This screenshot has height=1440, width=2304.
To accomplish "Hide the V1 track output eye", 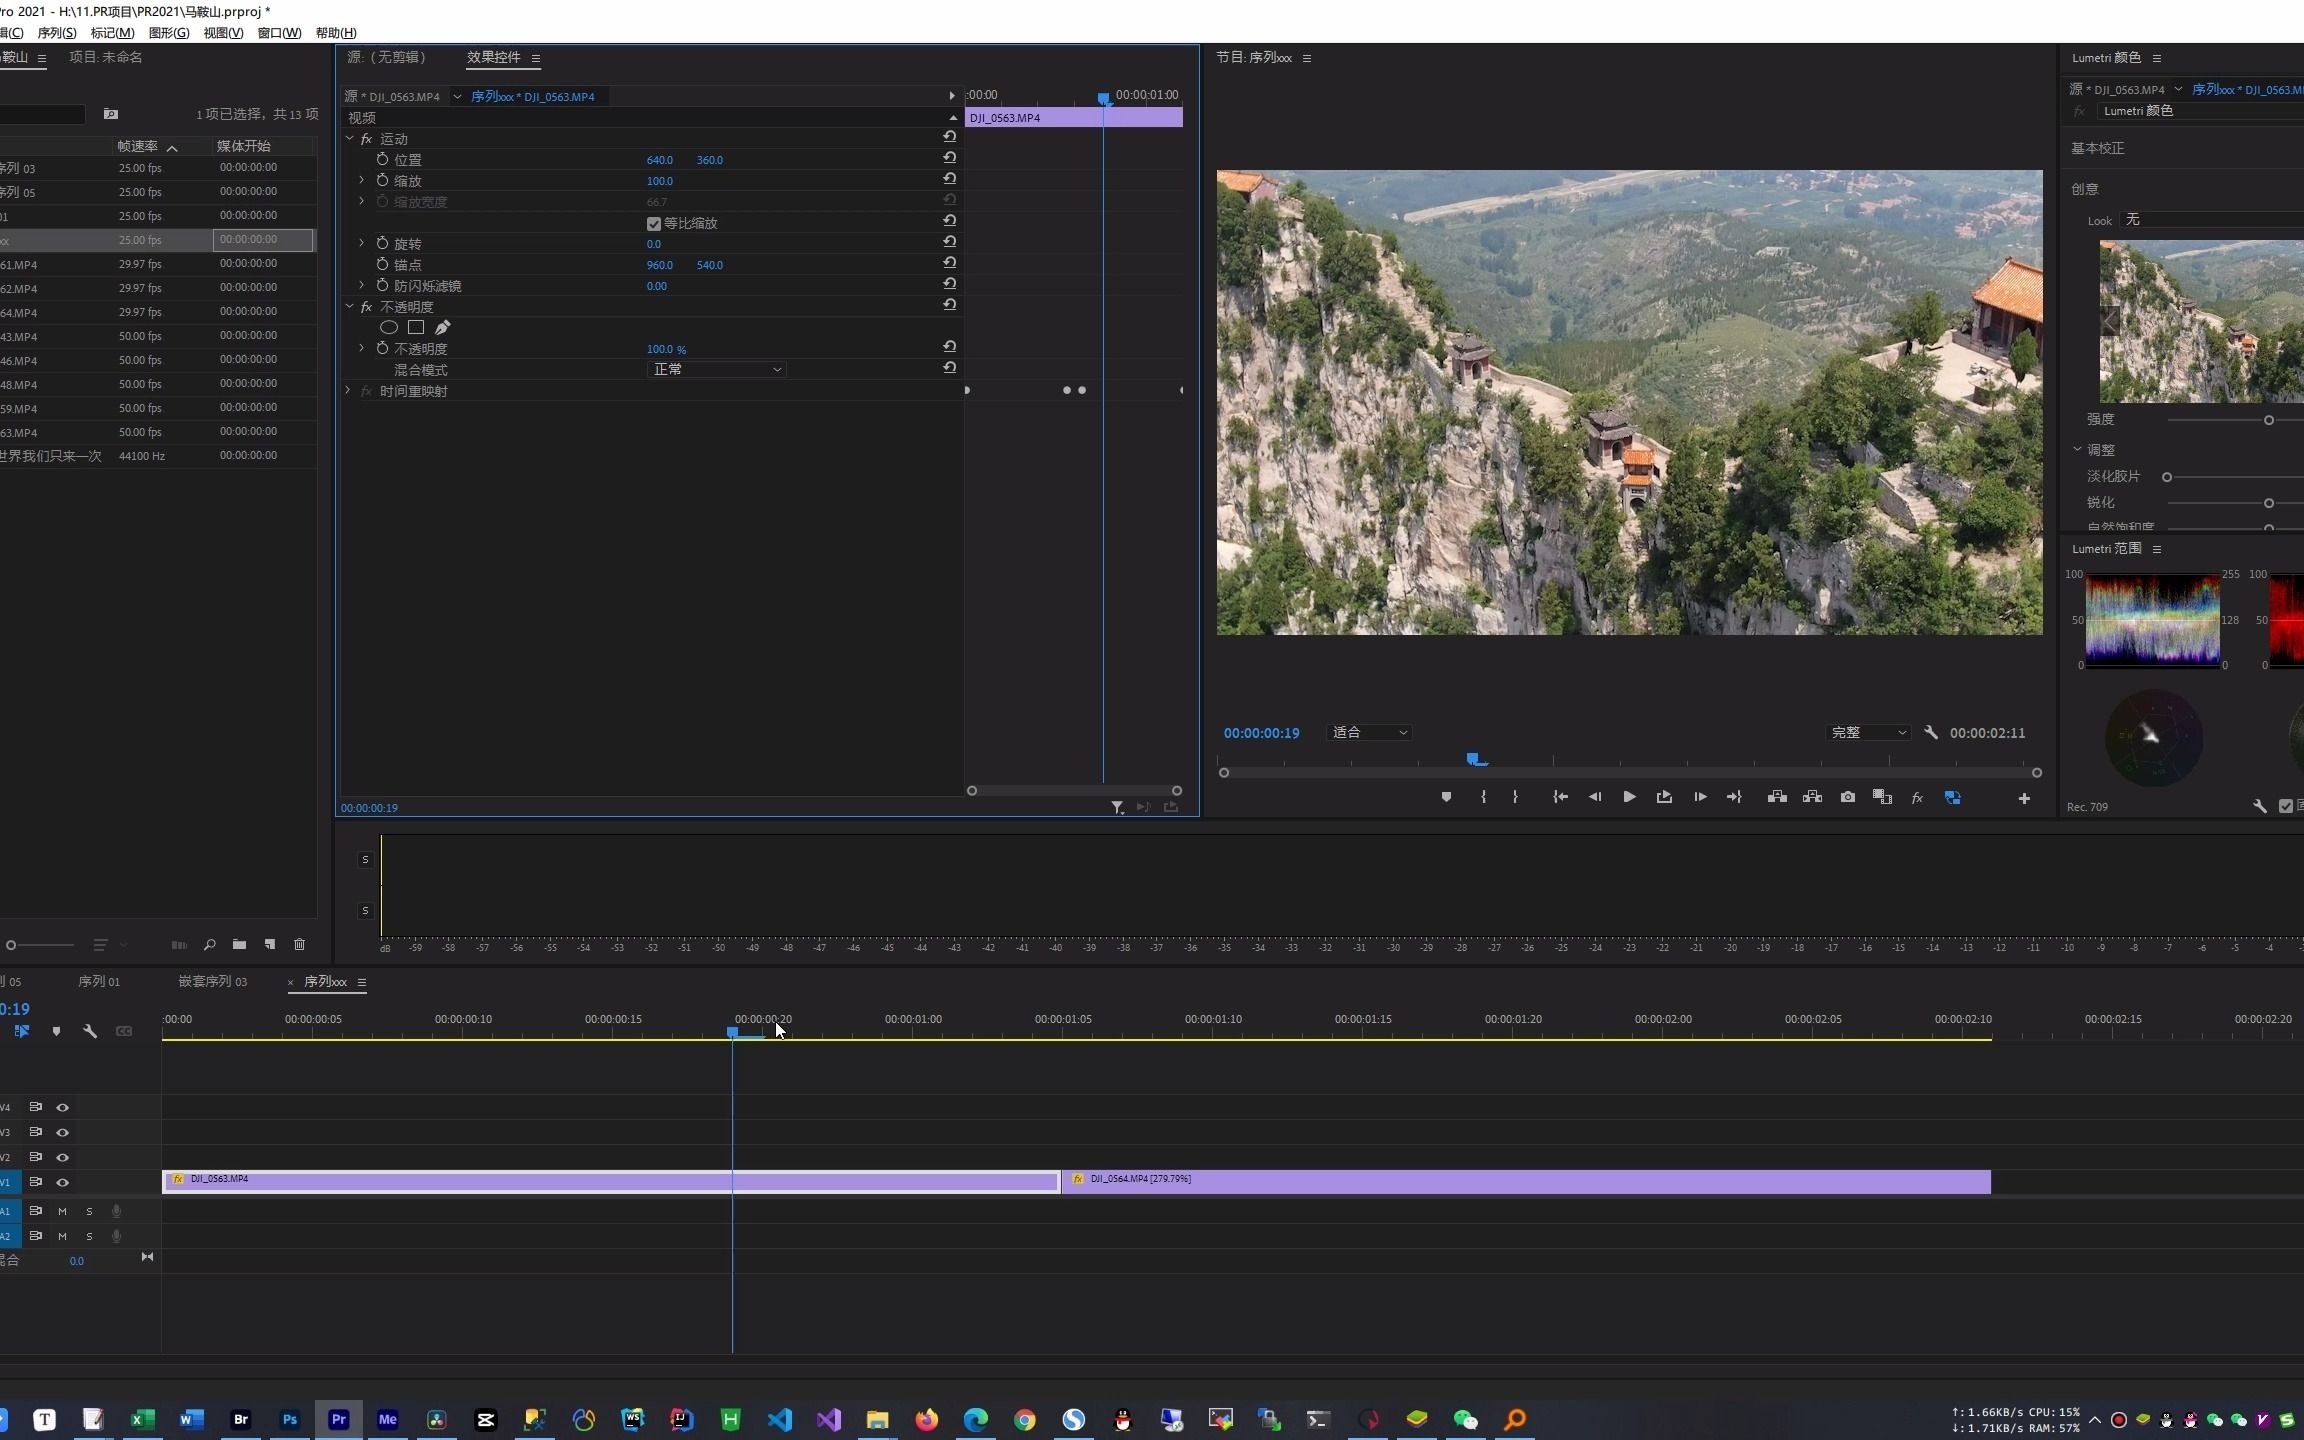I will [x=62, y=1182].
